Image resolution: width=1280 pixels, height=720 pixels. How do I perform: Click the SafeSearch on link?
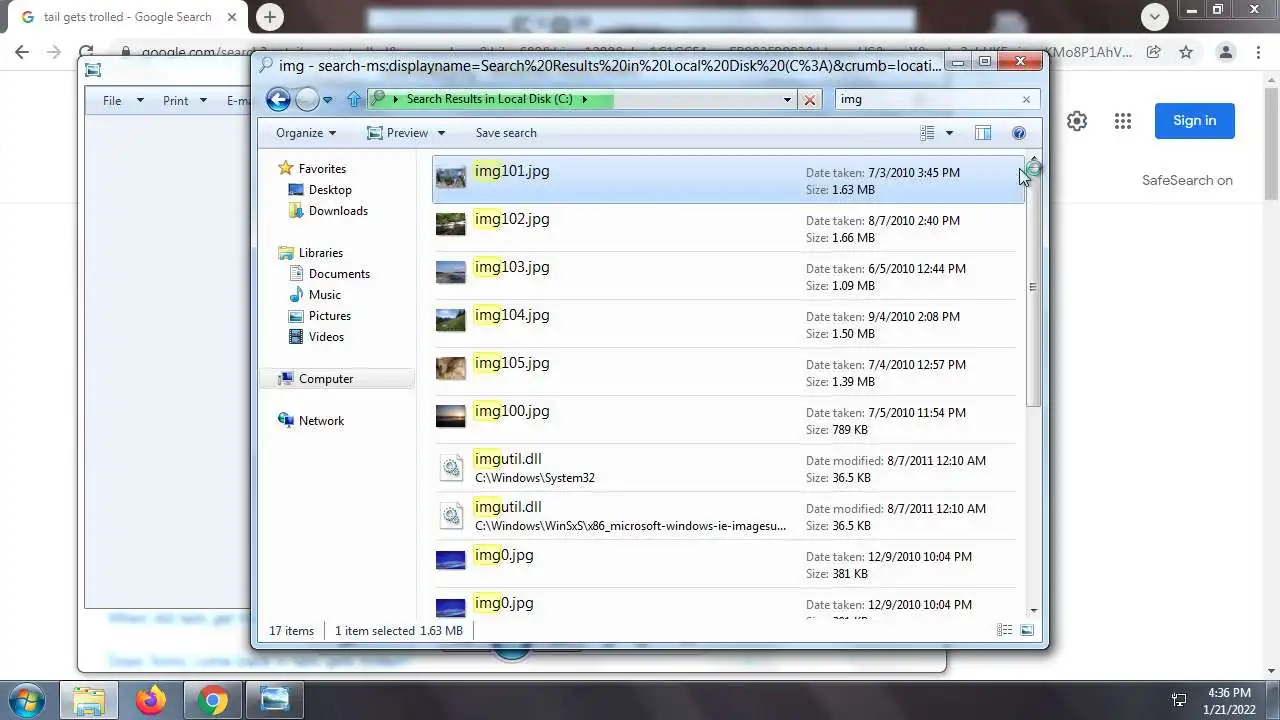click(x=1187, y=181)
